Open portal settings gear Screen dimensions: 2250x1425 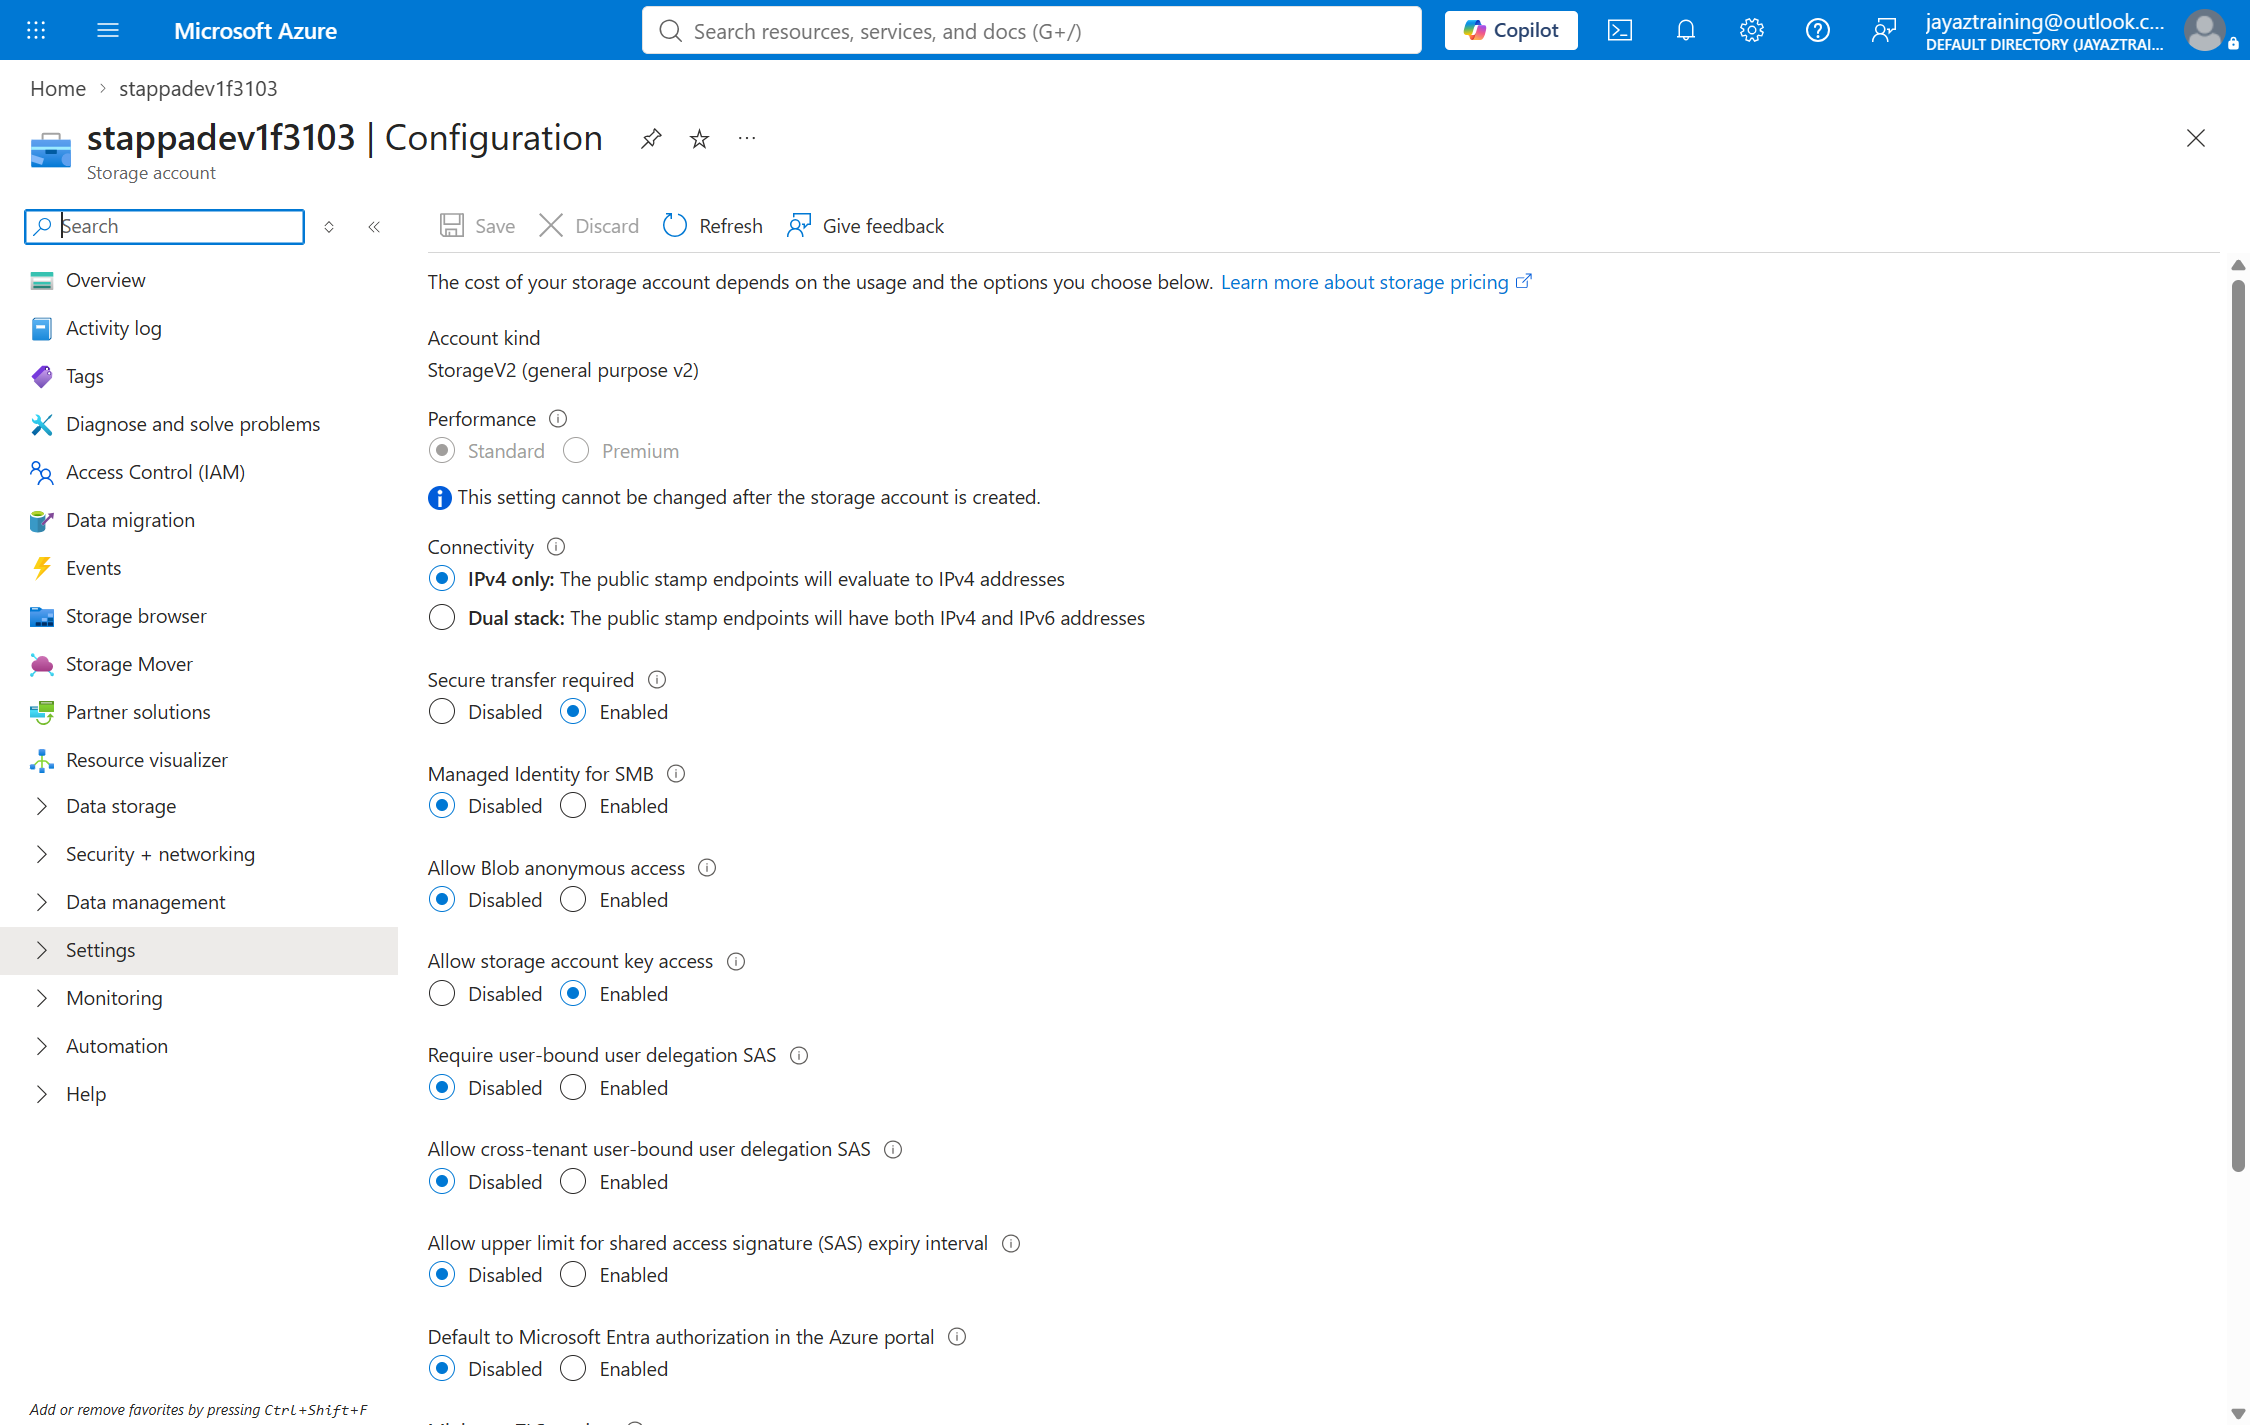pos(1752,30)
